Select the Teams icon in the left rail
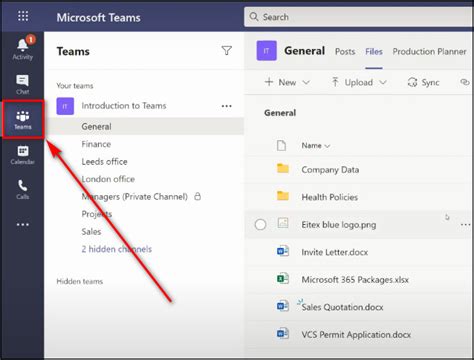Image resolution: width=474 pixels, height=360 pixels. 23,120
